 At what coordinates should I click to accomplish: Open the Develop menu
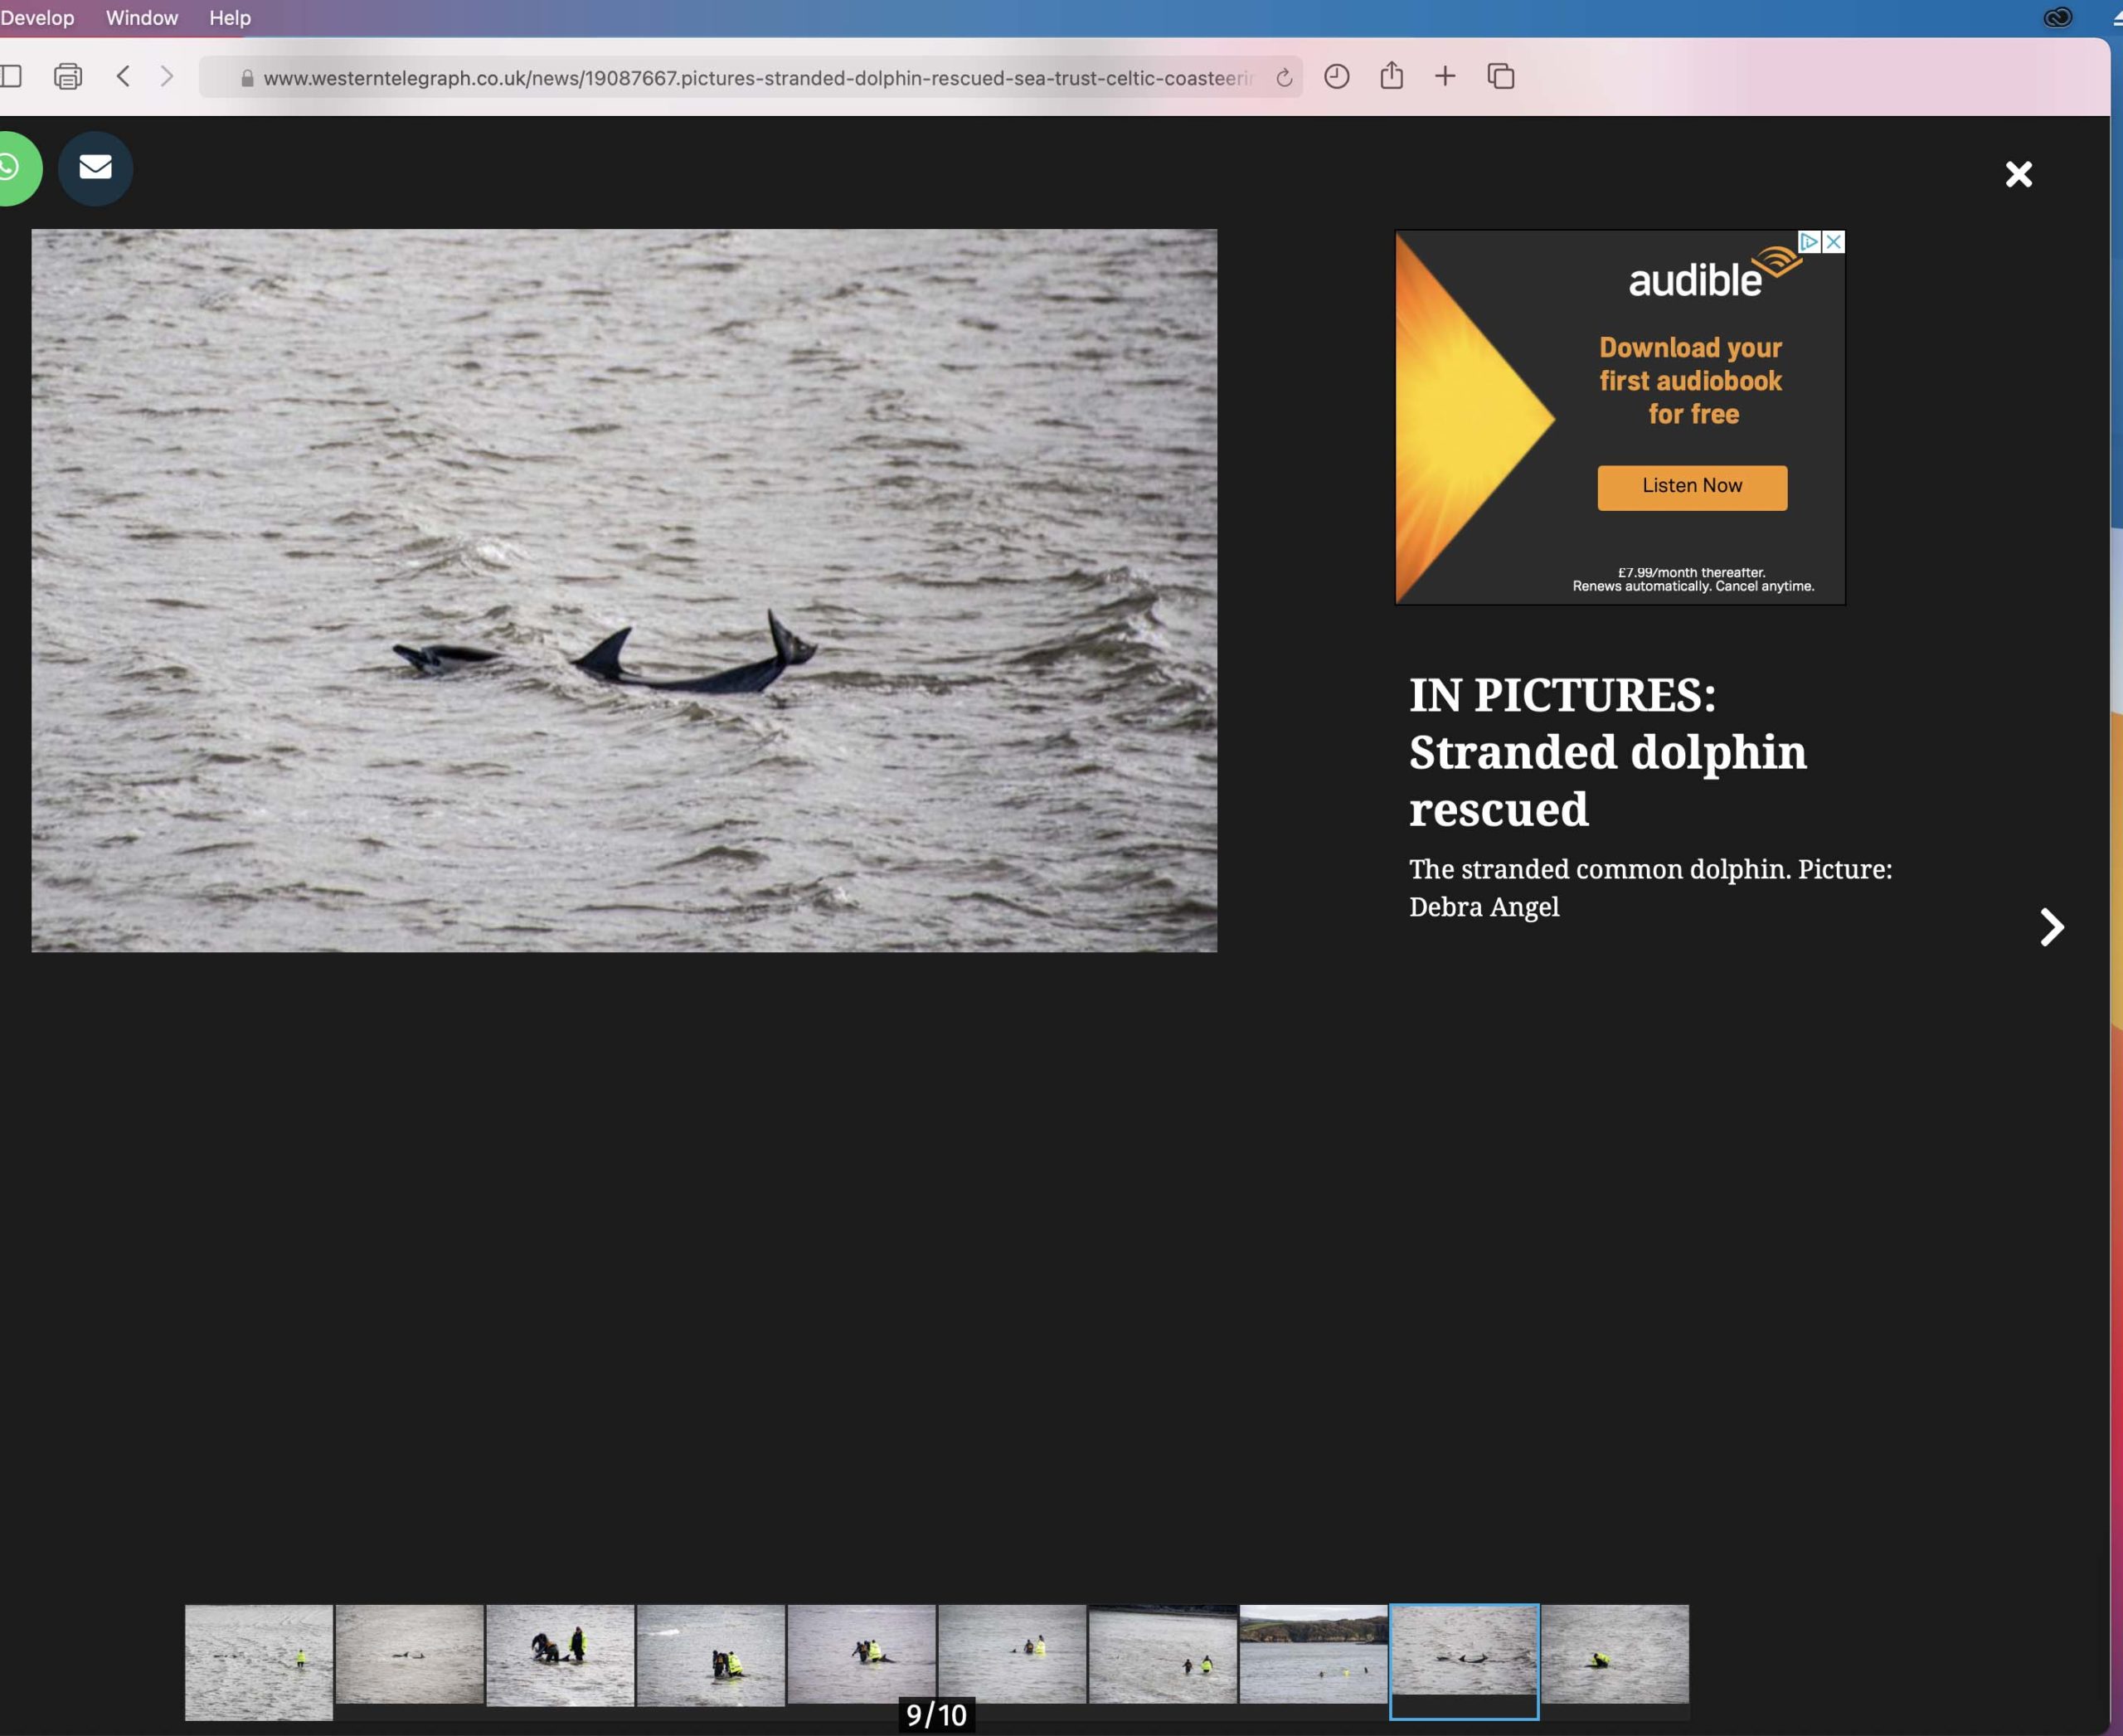37,18
